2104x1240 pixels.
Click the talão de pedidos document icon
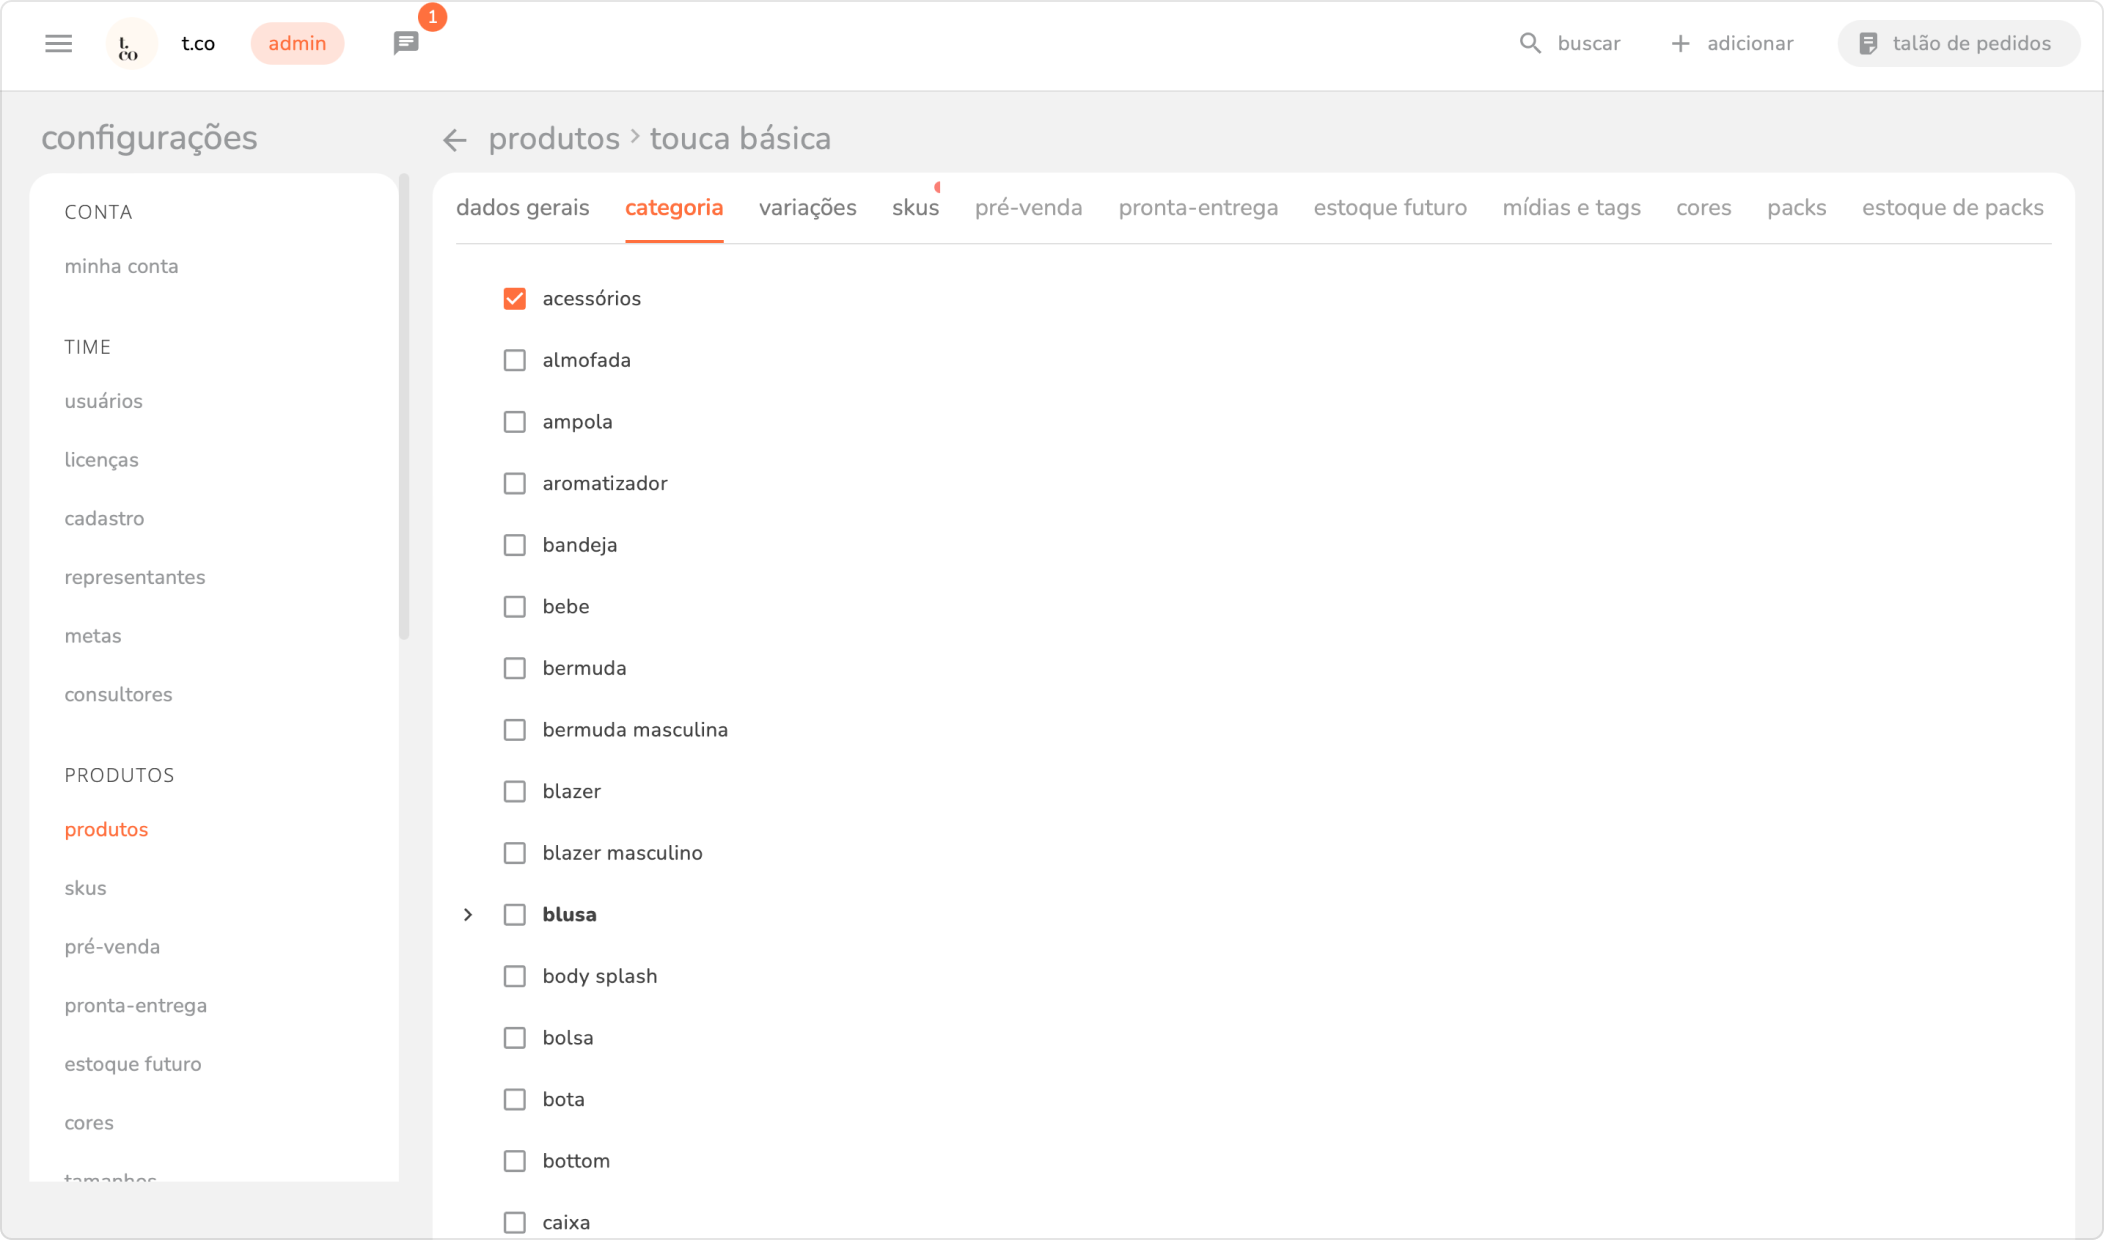coord(1868,43)
